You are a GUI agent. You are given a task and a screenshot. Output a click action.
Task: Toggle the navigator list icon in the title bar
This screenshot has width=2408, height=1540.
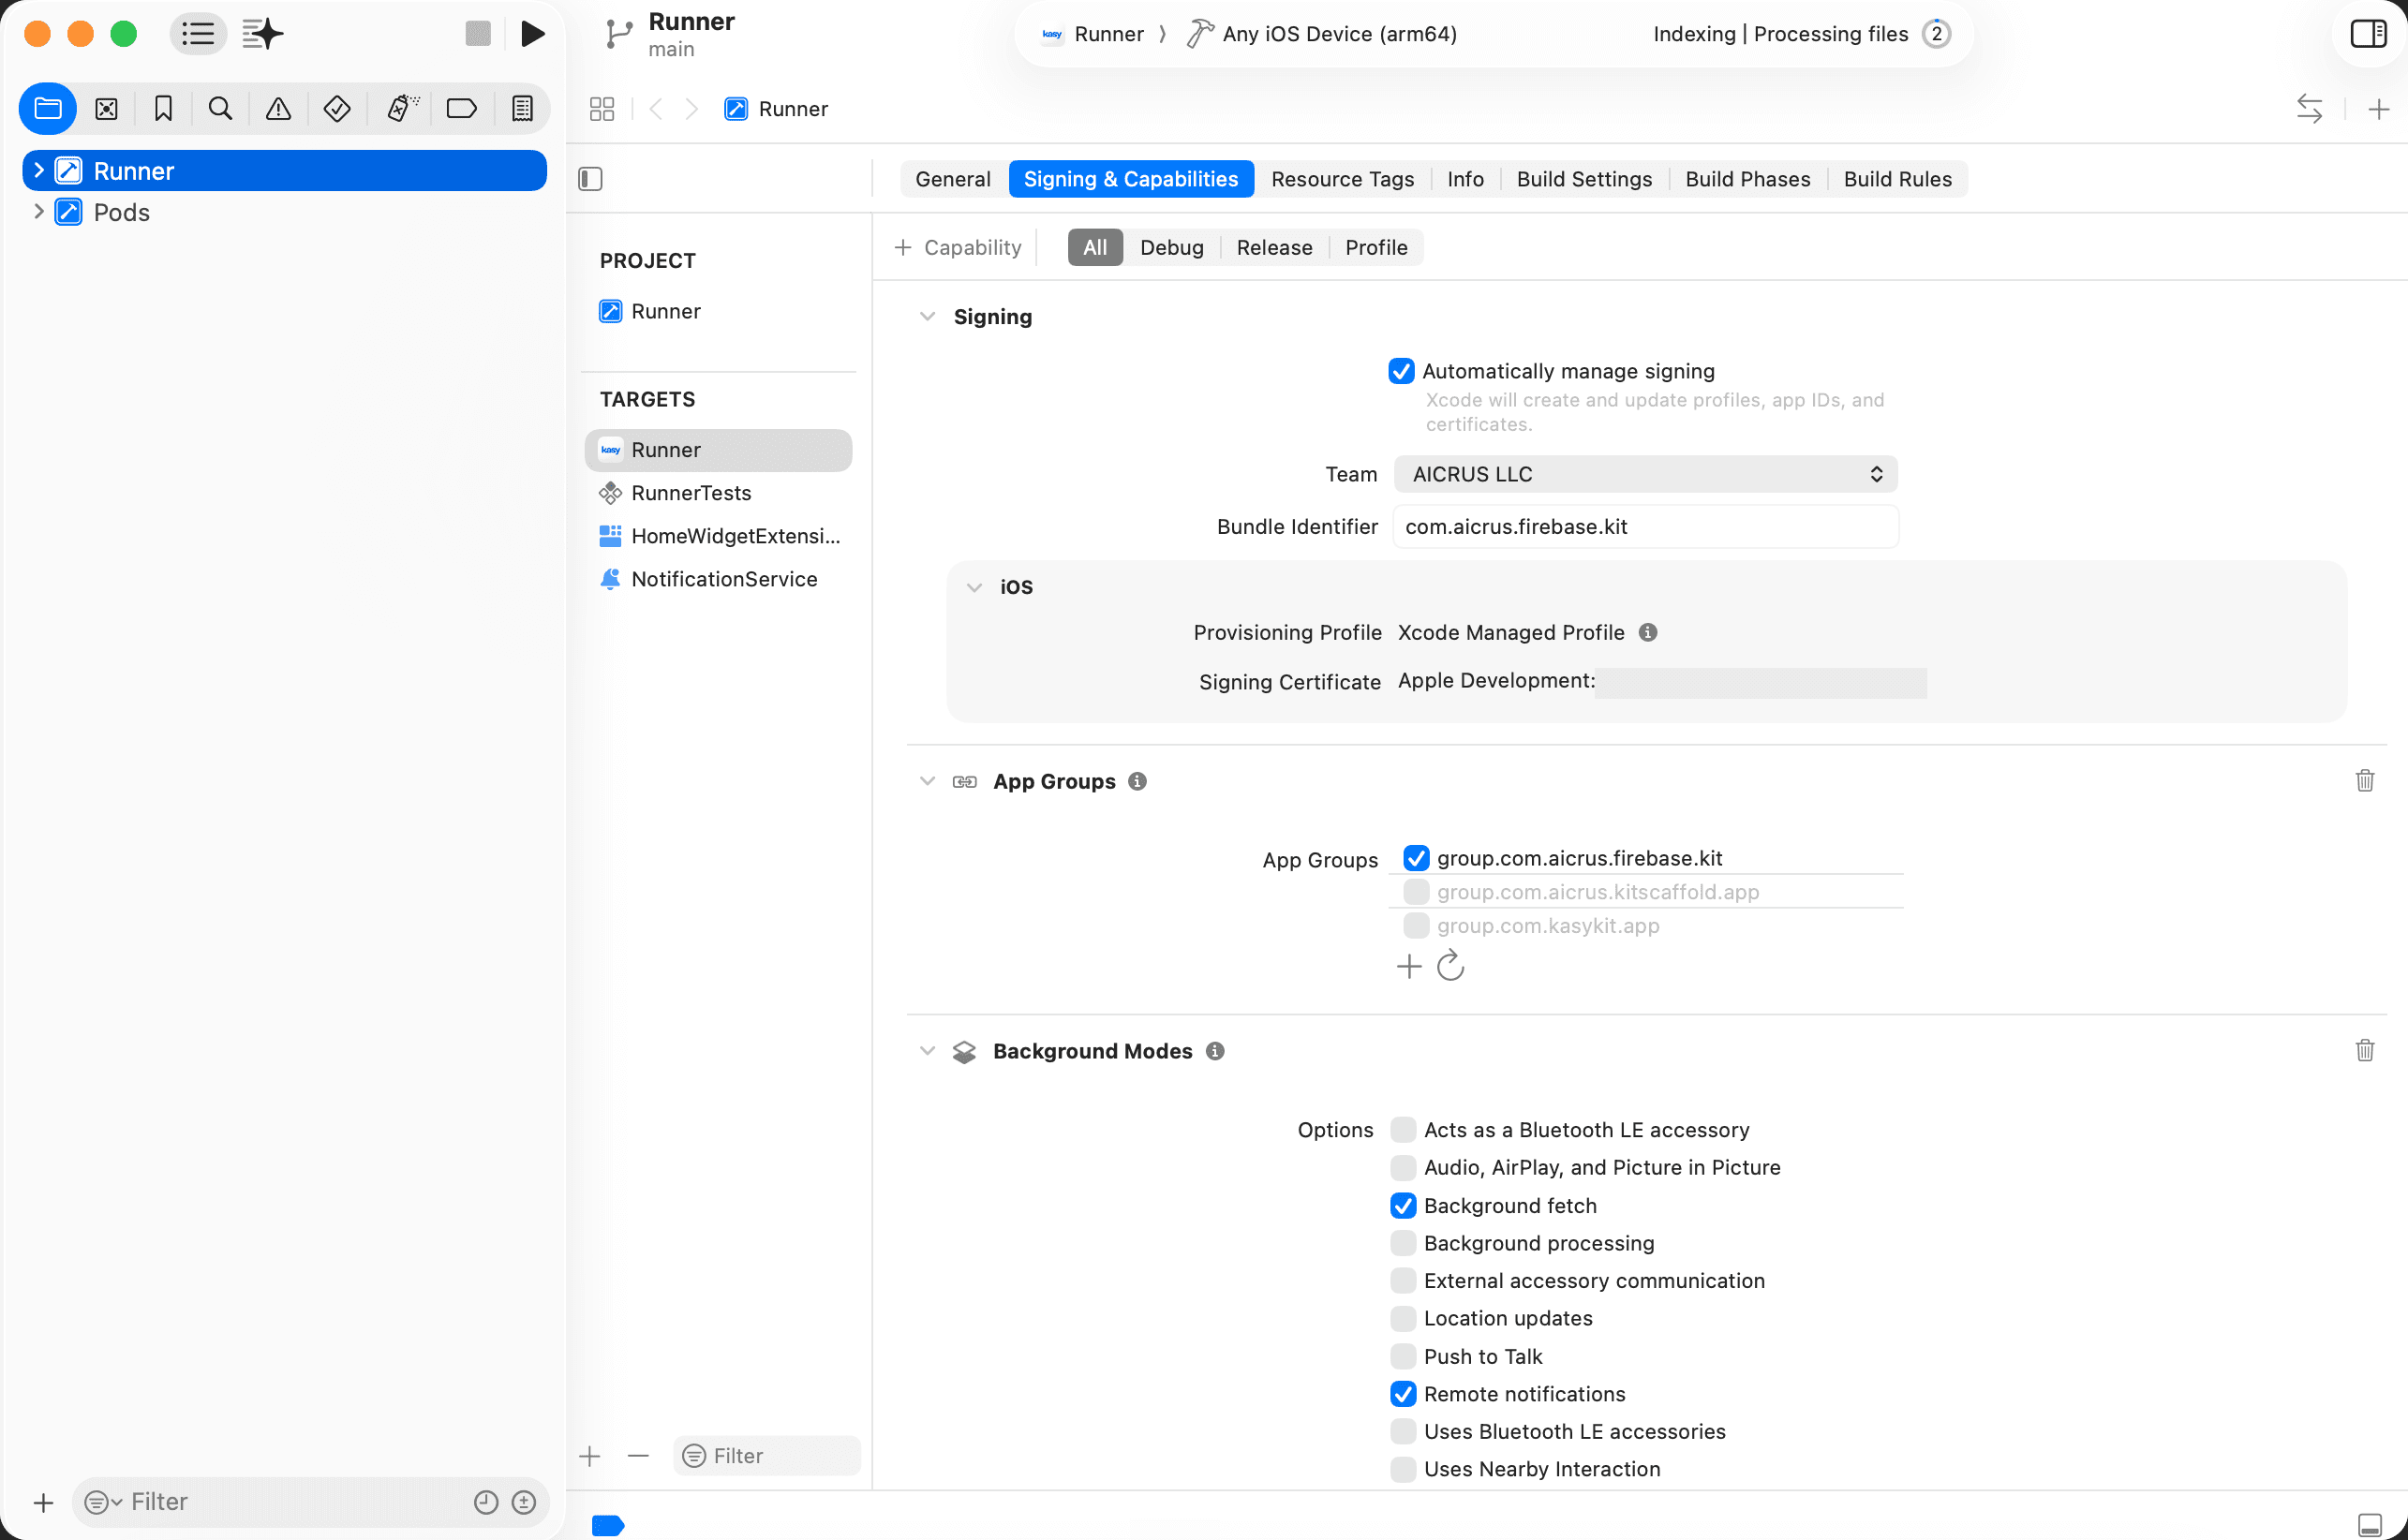click(x=198, y=34)
